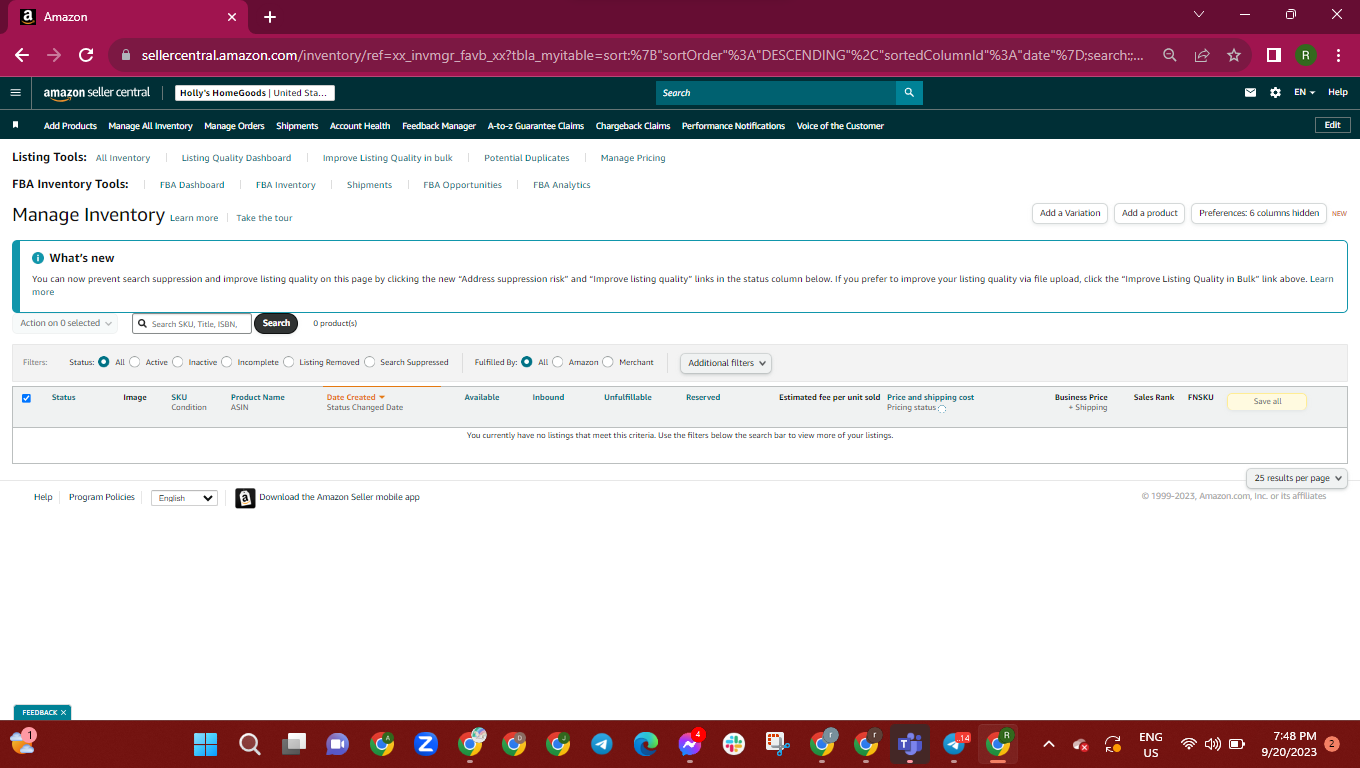Open EN language dropdown in header
Image resolution: width=1360 pixels, height=768 pixels.
coord(1304,93)
